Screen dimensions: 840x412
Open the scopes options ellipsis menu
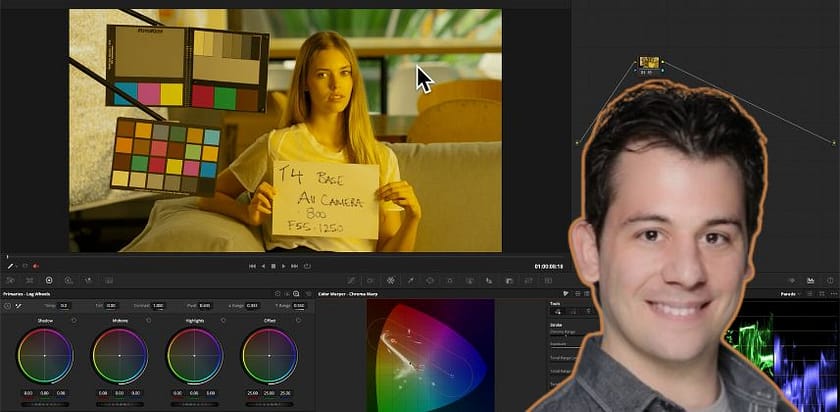pyautogui.click(x=833, y=294)
